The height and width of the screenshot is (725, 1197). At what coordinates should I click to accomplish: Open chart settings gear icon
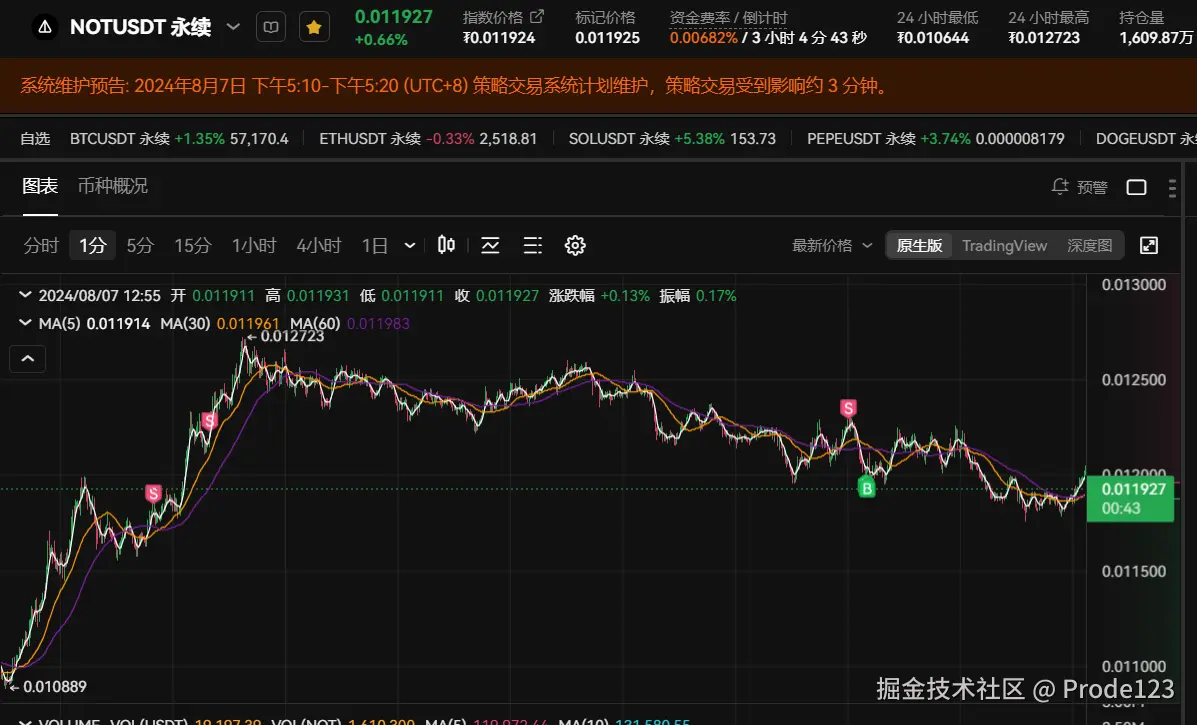point(575,245)
